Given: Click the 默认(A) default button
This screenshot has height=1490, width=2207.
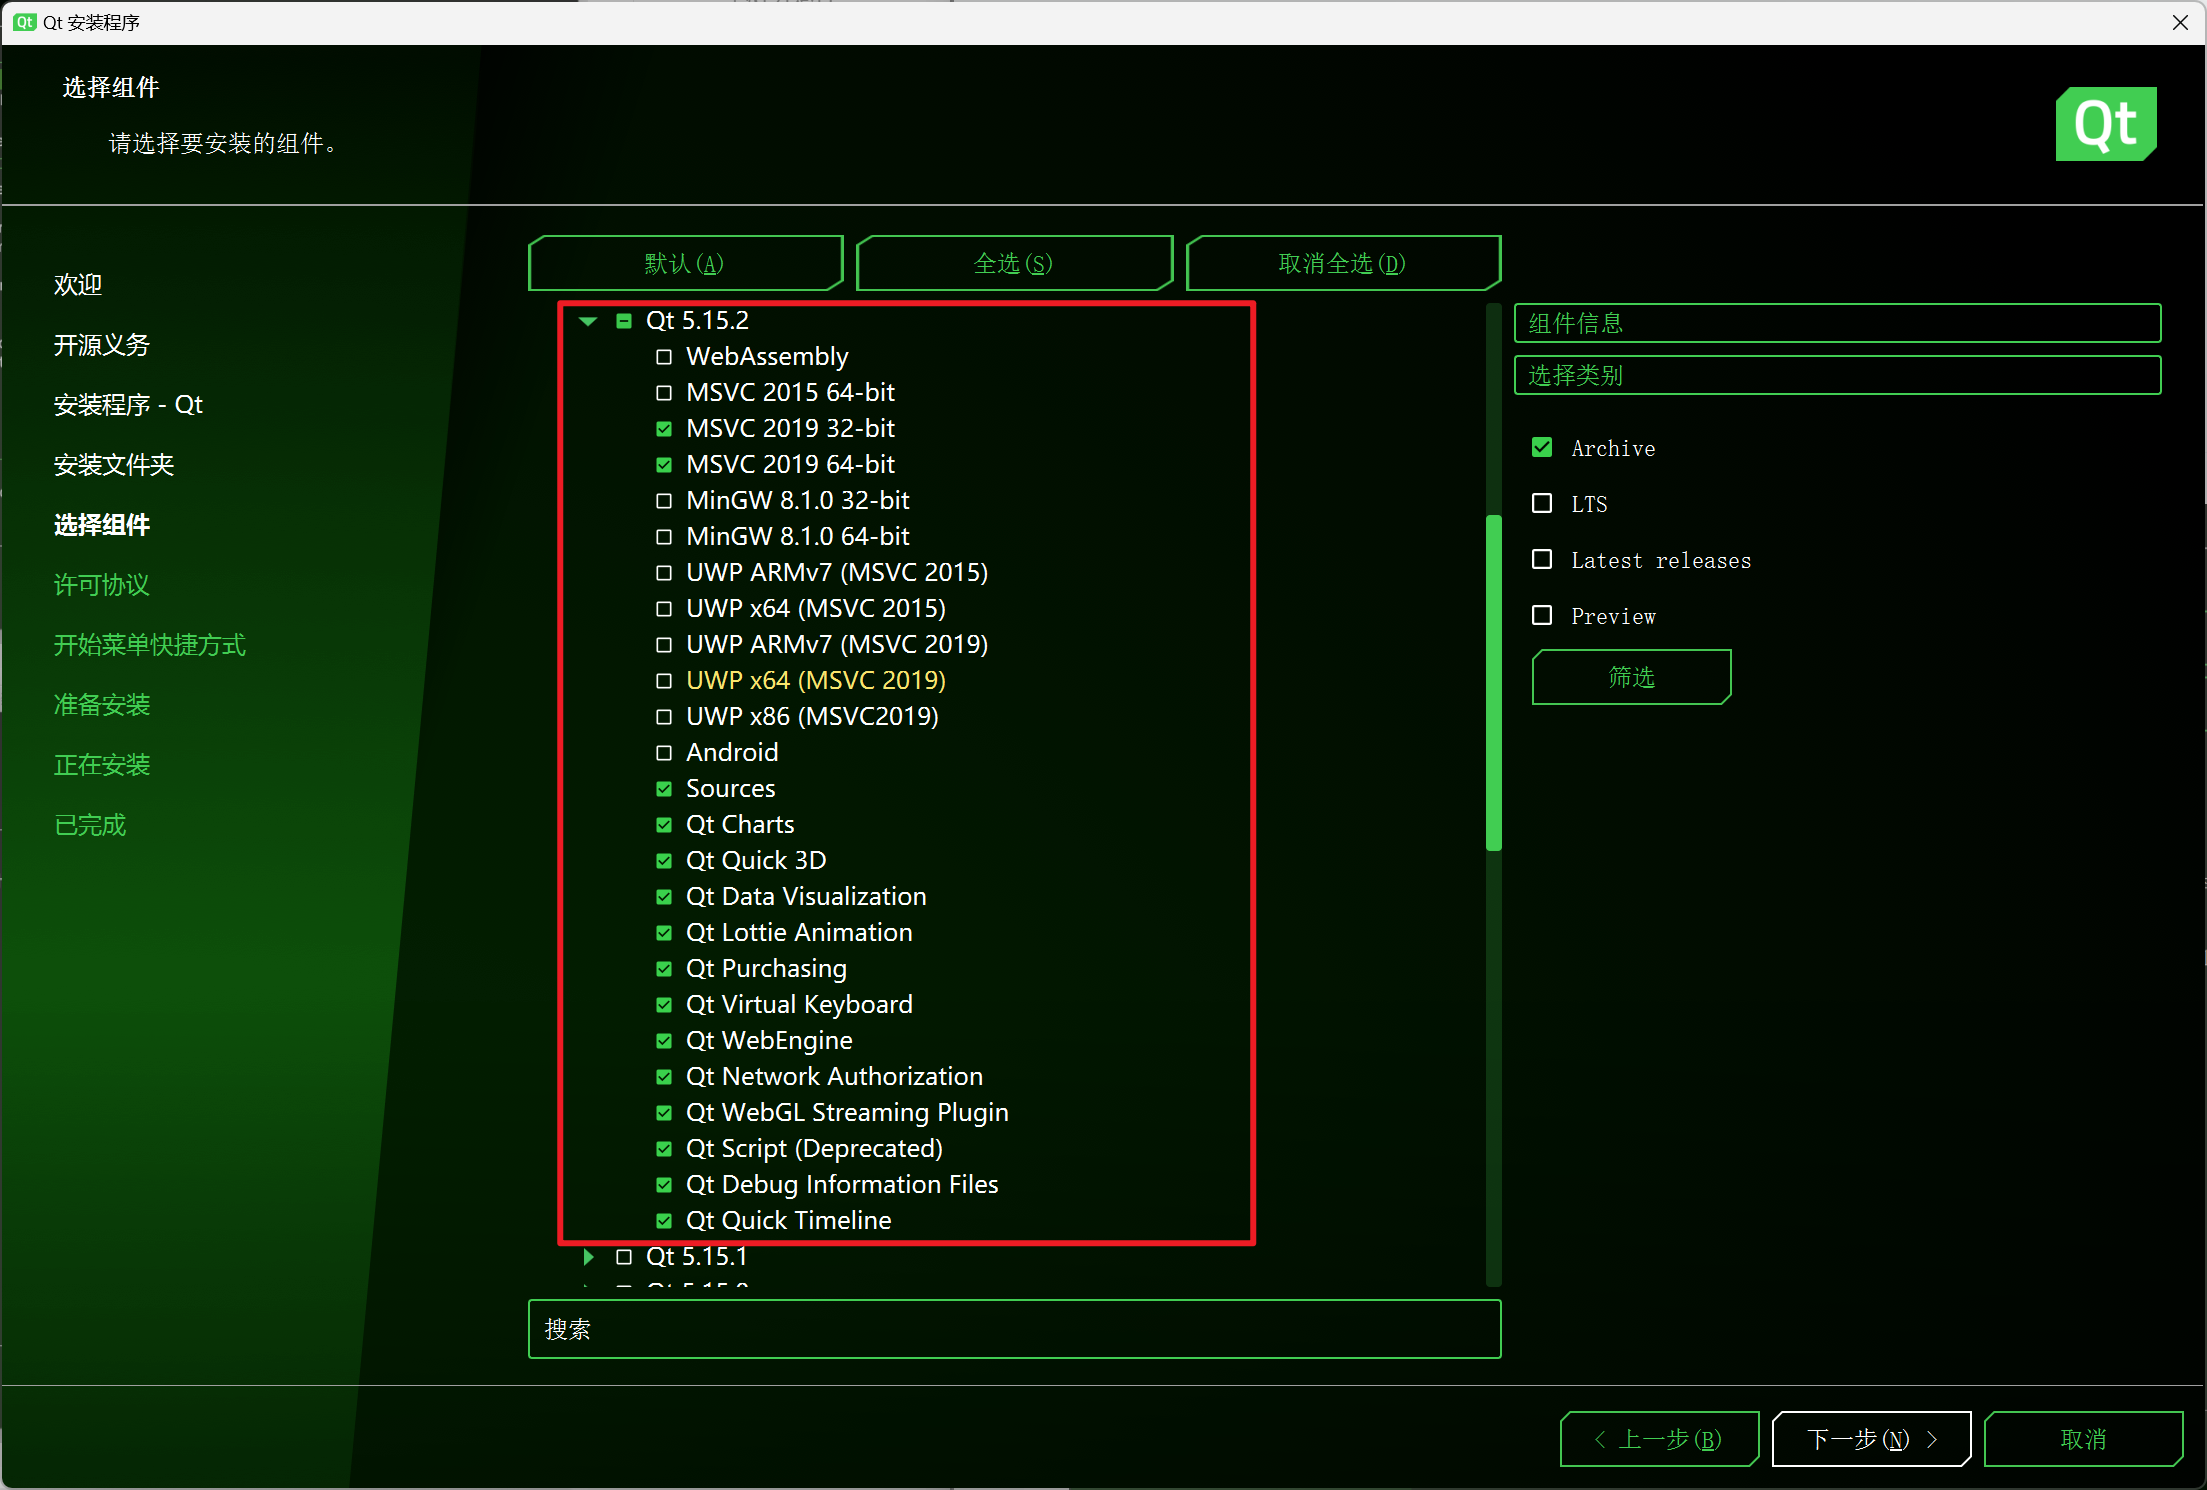Looking at the screenshot, I should point(685,263).
